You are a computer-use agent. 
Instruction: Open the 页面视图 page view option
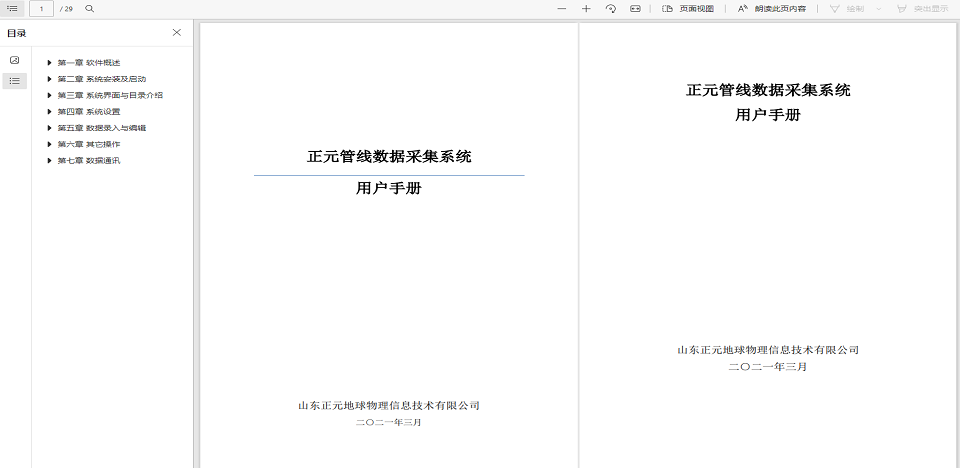tap(688, 8)
